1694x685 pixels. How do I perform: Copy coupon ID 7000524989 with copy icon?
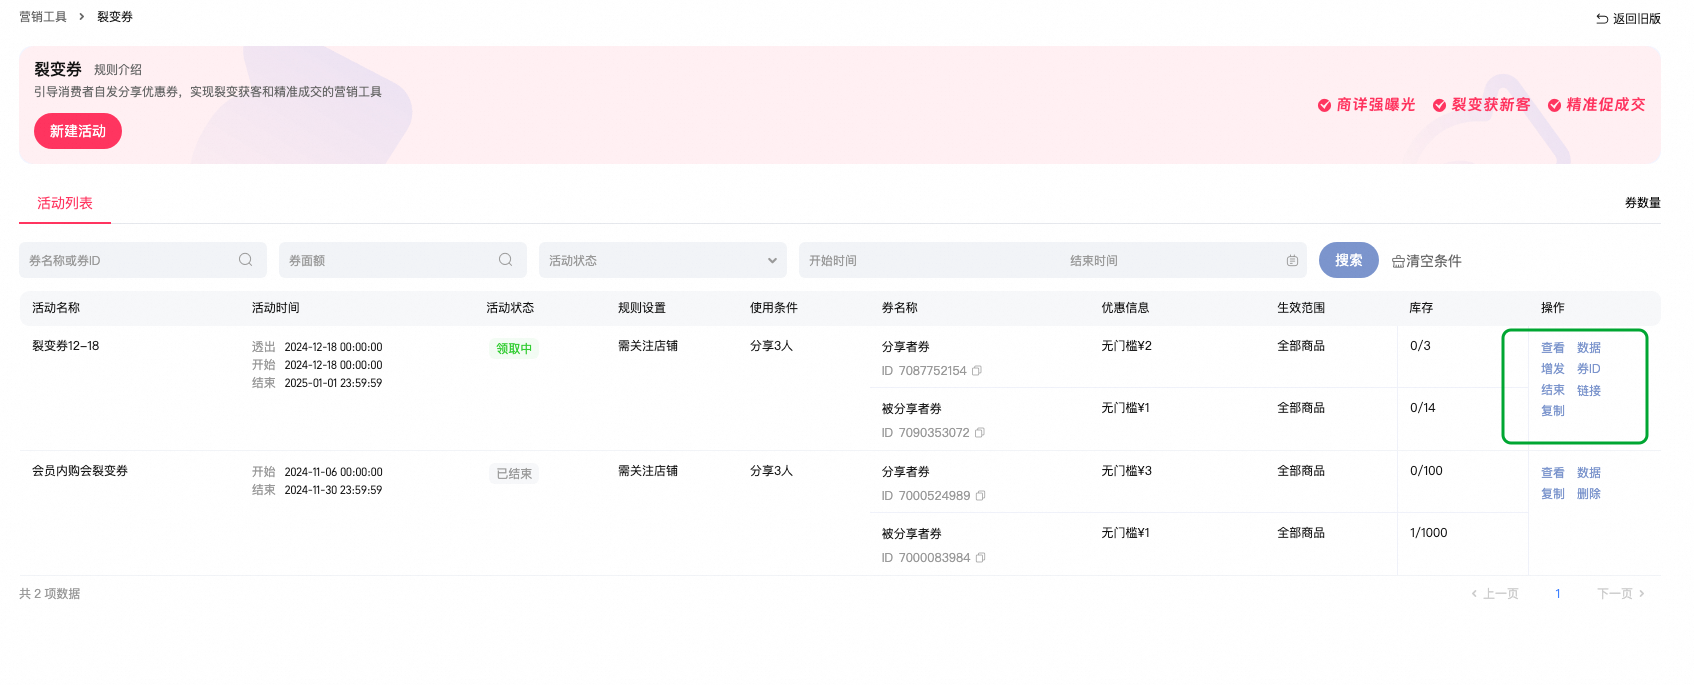coord(981,496)
